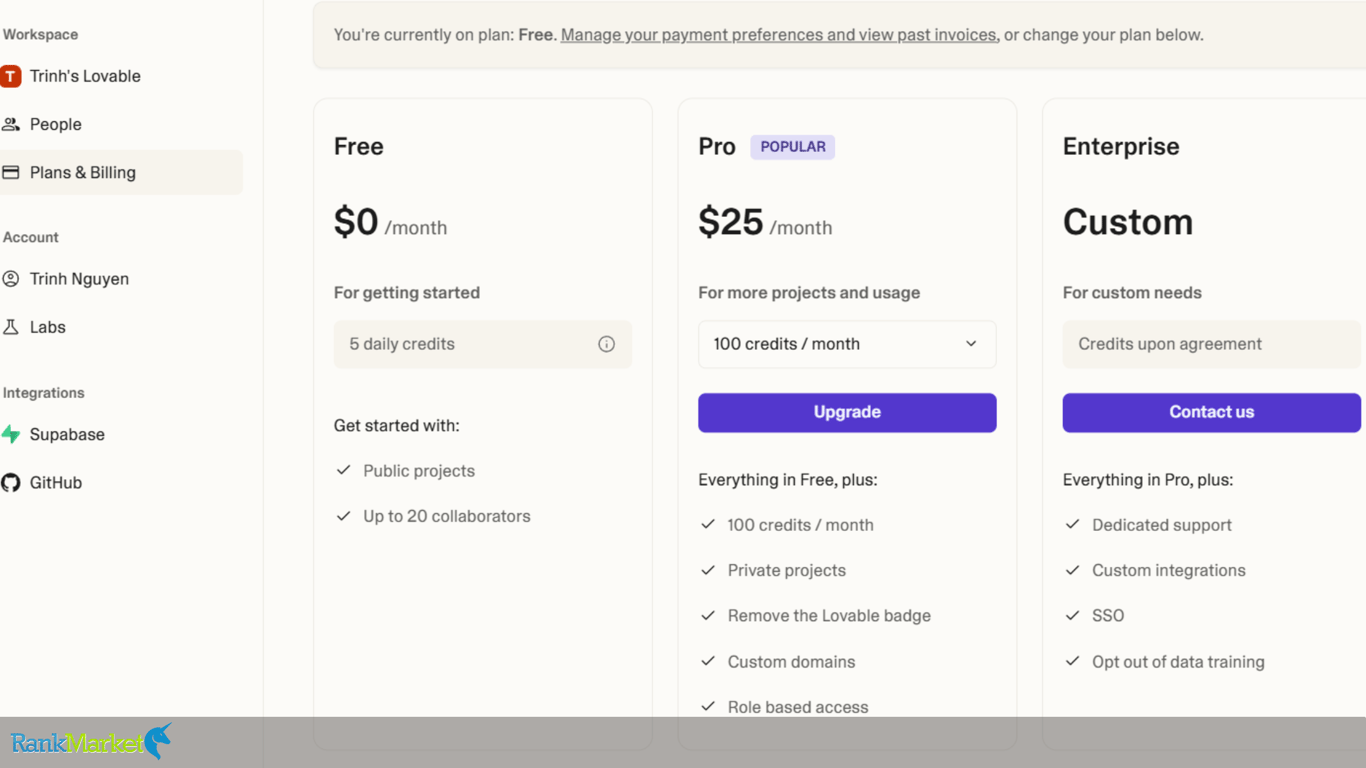The image size is (1366, 768).
Task: Open the manage payment preferences link
Action: tap(779, 34)
